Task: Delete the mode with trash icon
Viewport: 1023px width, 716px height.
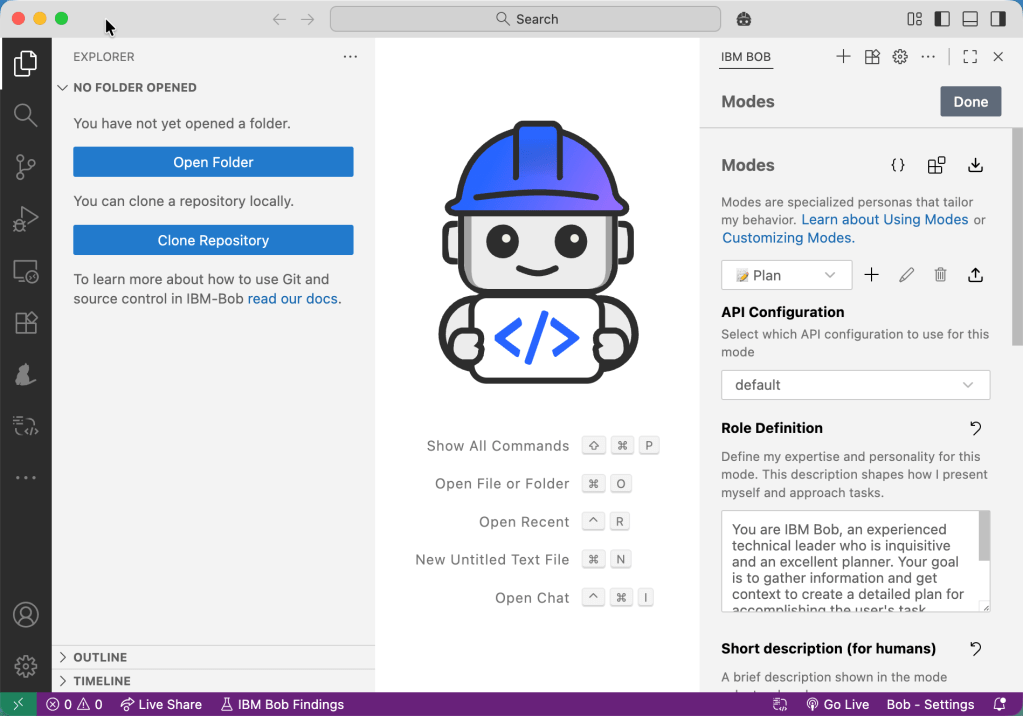Action: (x=940, y=275)
